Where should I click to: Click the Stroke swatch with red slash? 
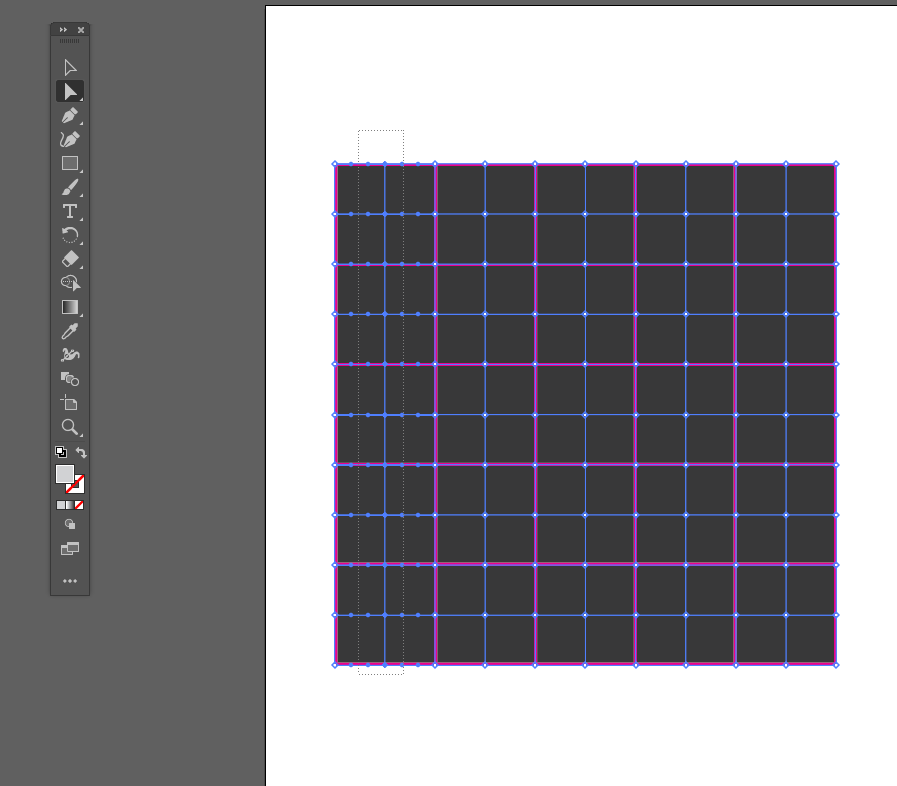[78, 486]
